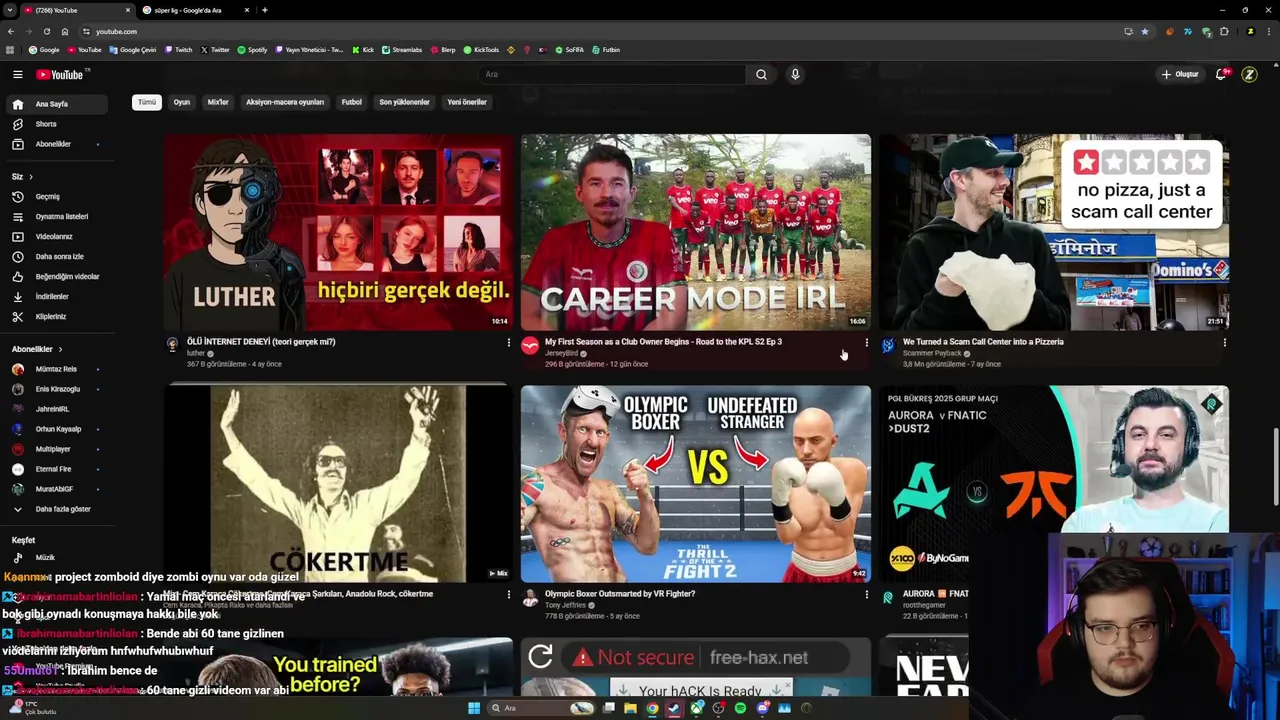1280x720 pixels.
Task: Open Abonelikler in the sidebar
Action: [x=56, y=144]
